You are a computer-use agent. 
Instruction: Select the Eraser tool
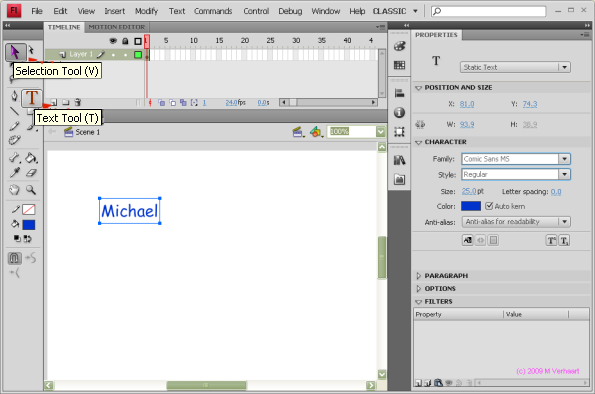click(x=31, y=173)
